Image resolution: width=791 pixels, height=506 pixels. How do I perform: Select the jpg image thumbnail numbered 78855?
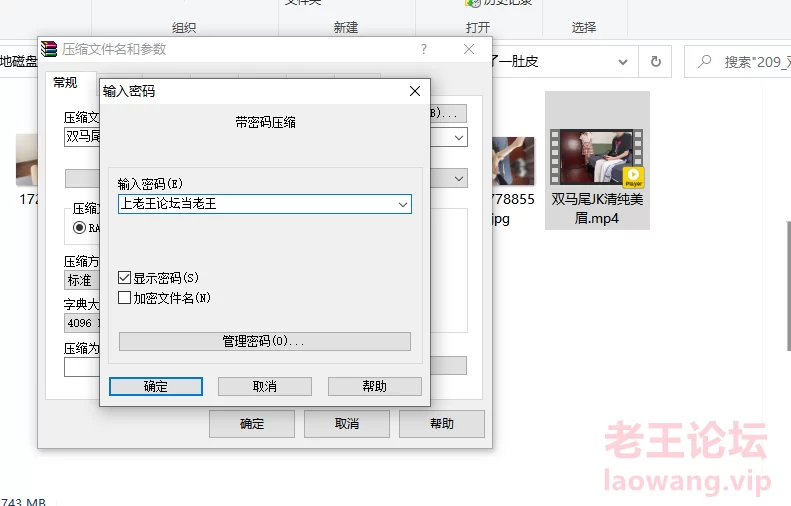tap(513, 160)
